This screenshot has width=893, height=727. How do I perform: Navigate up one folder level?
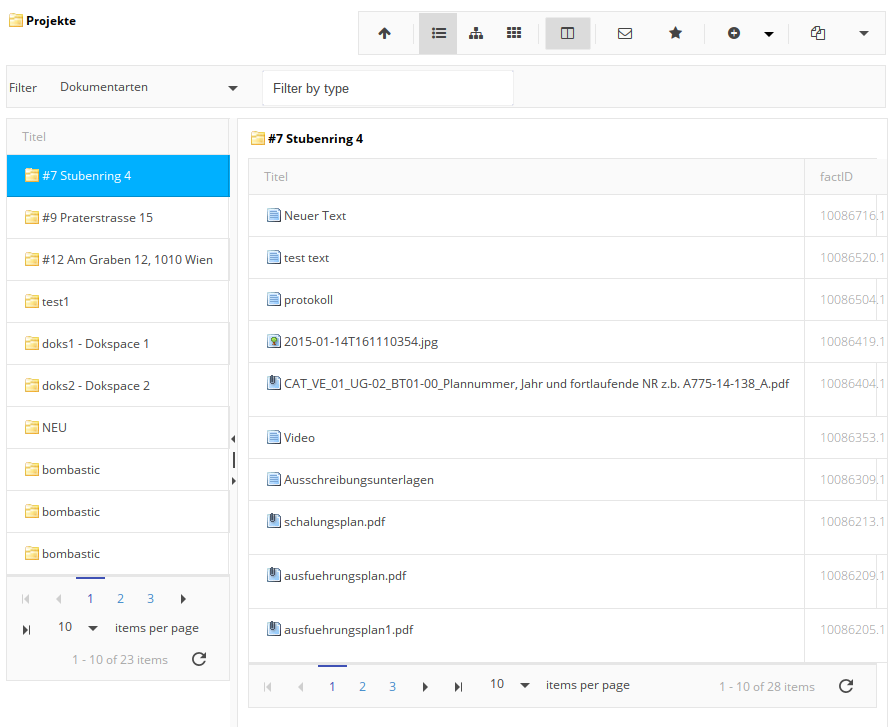385,33
